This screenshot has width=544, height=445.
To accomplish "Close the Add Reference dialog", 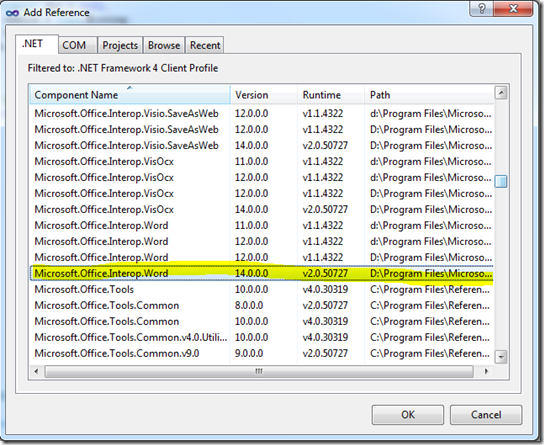I will point(513,8).
